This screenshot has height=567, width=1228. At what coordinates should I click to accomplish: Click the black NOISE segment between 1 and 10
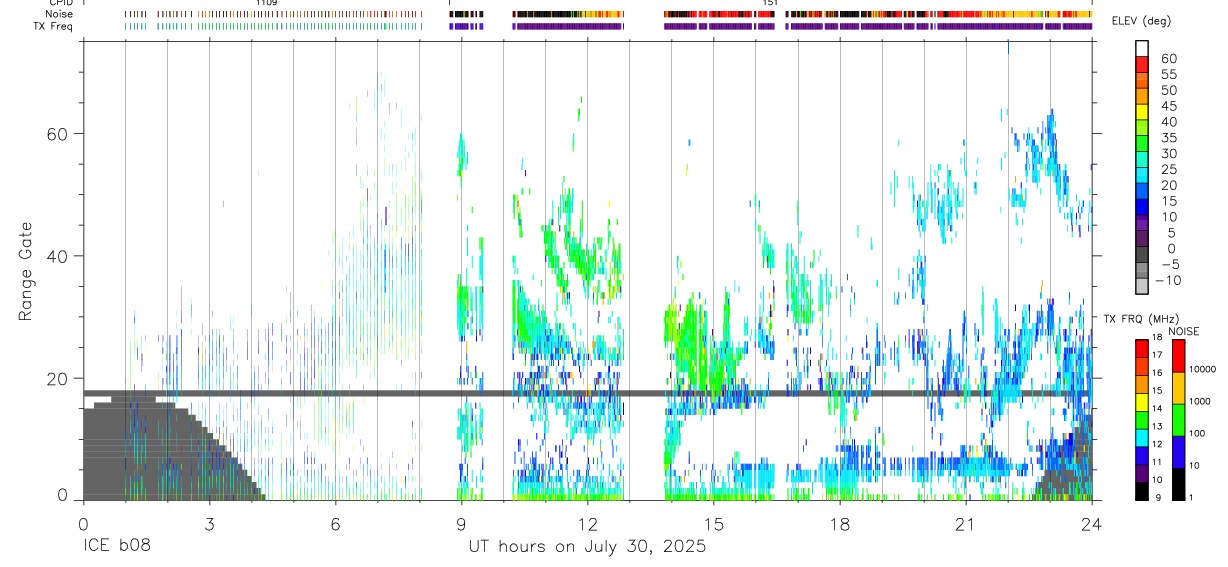point(1177,483)
